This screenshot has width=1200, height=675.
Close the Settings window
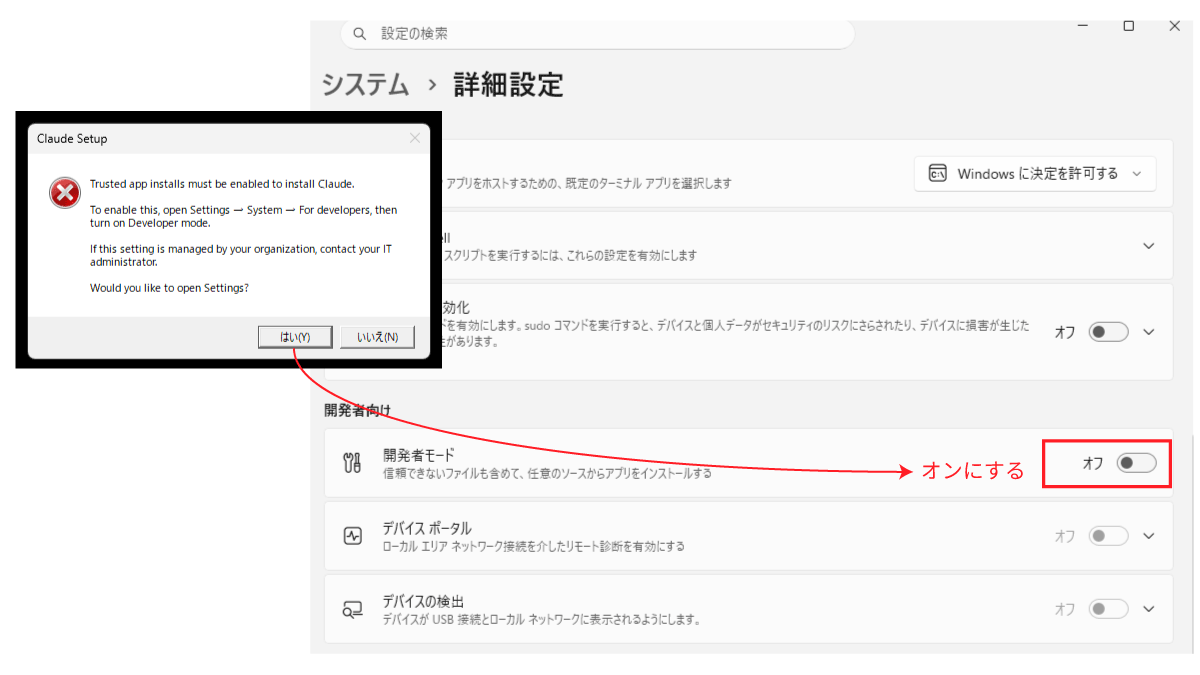(x=1175, y=26)
